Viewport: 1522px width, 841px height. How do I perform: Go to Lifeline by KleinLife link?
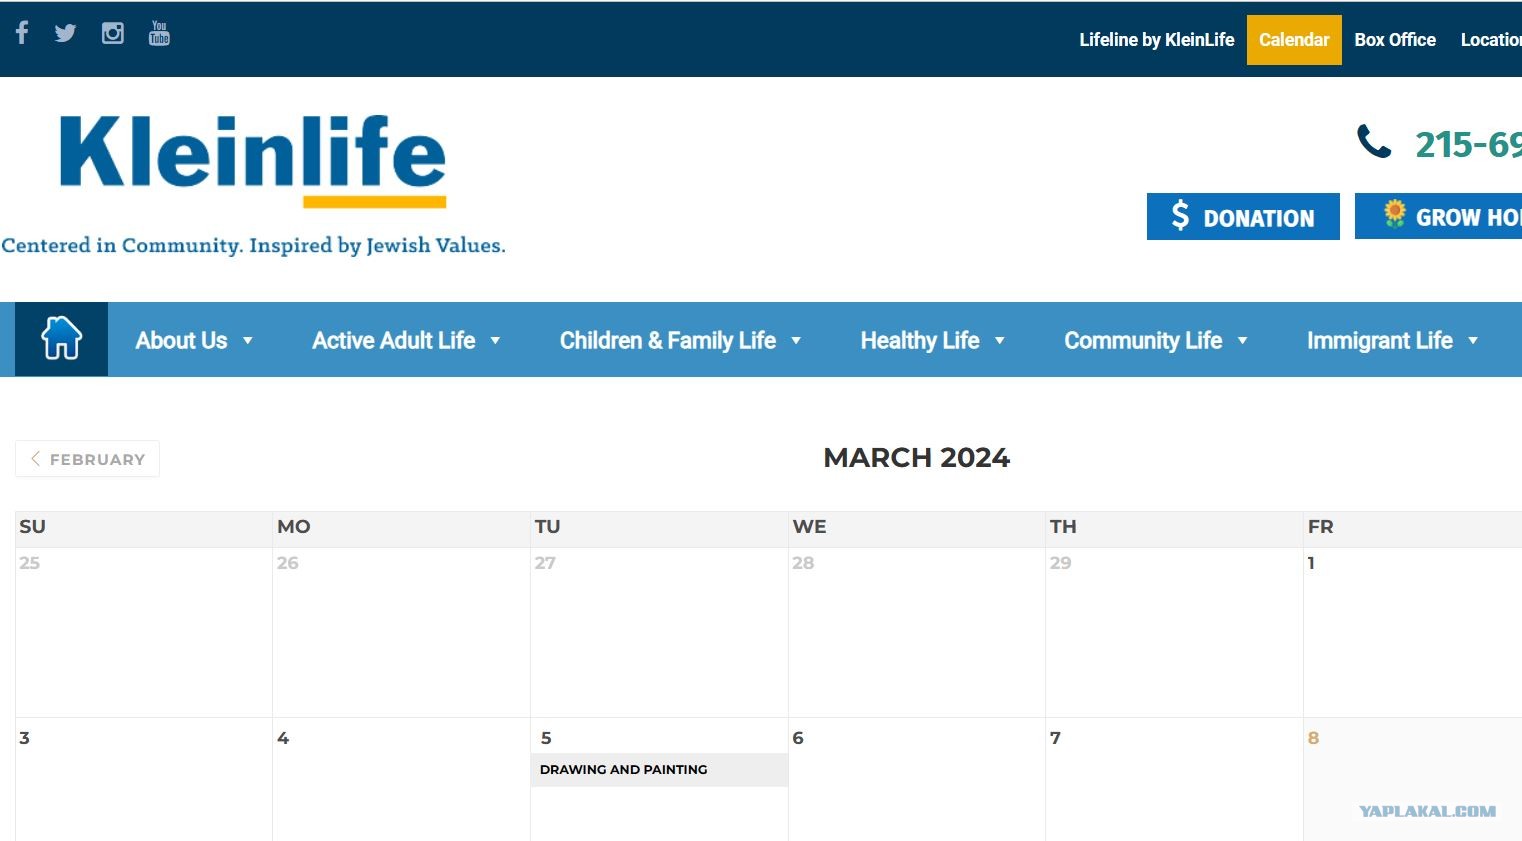pos(1157,40)
